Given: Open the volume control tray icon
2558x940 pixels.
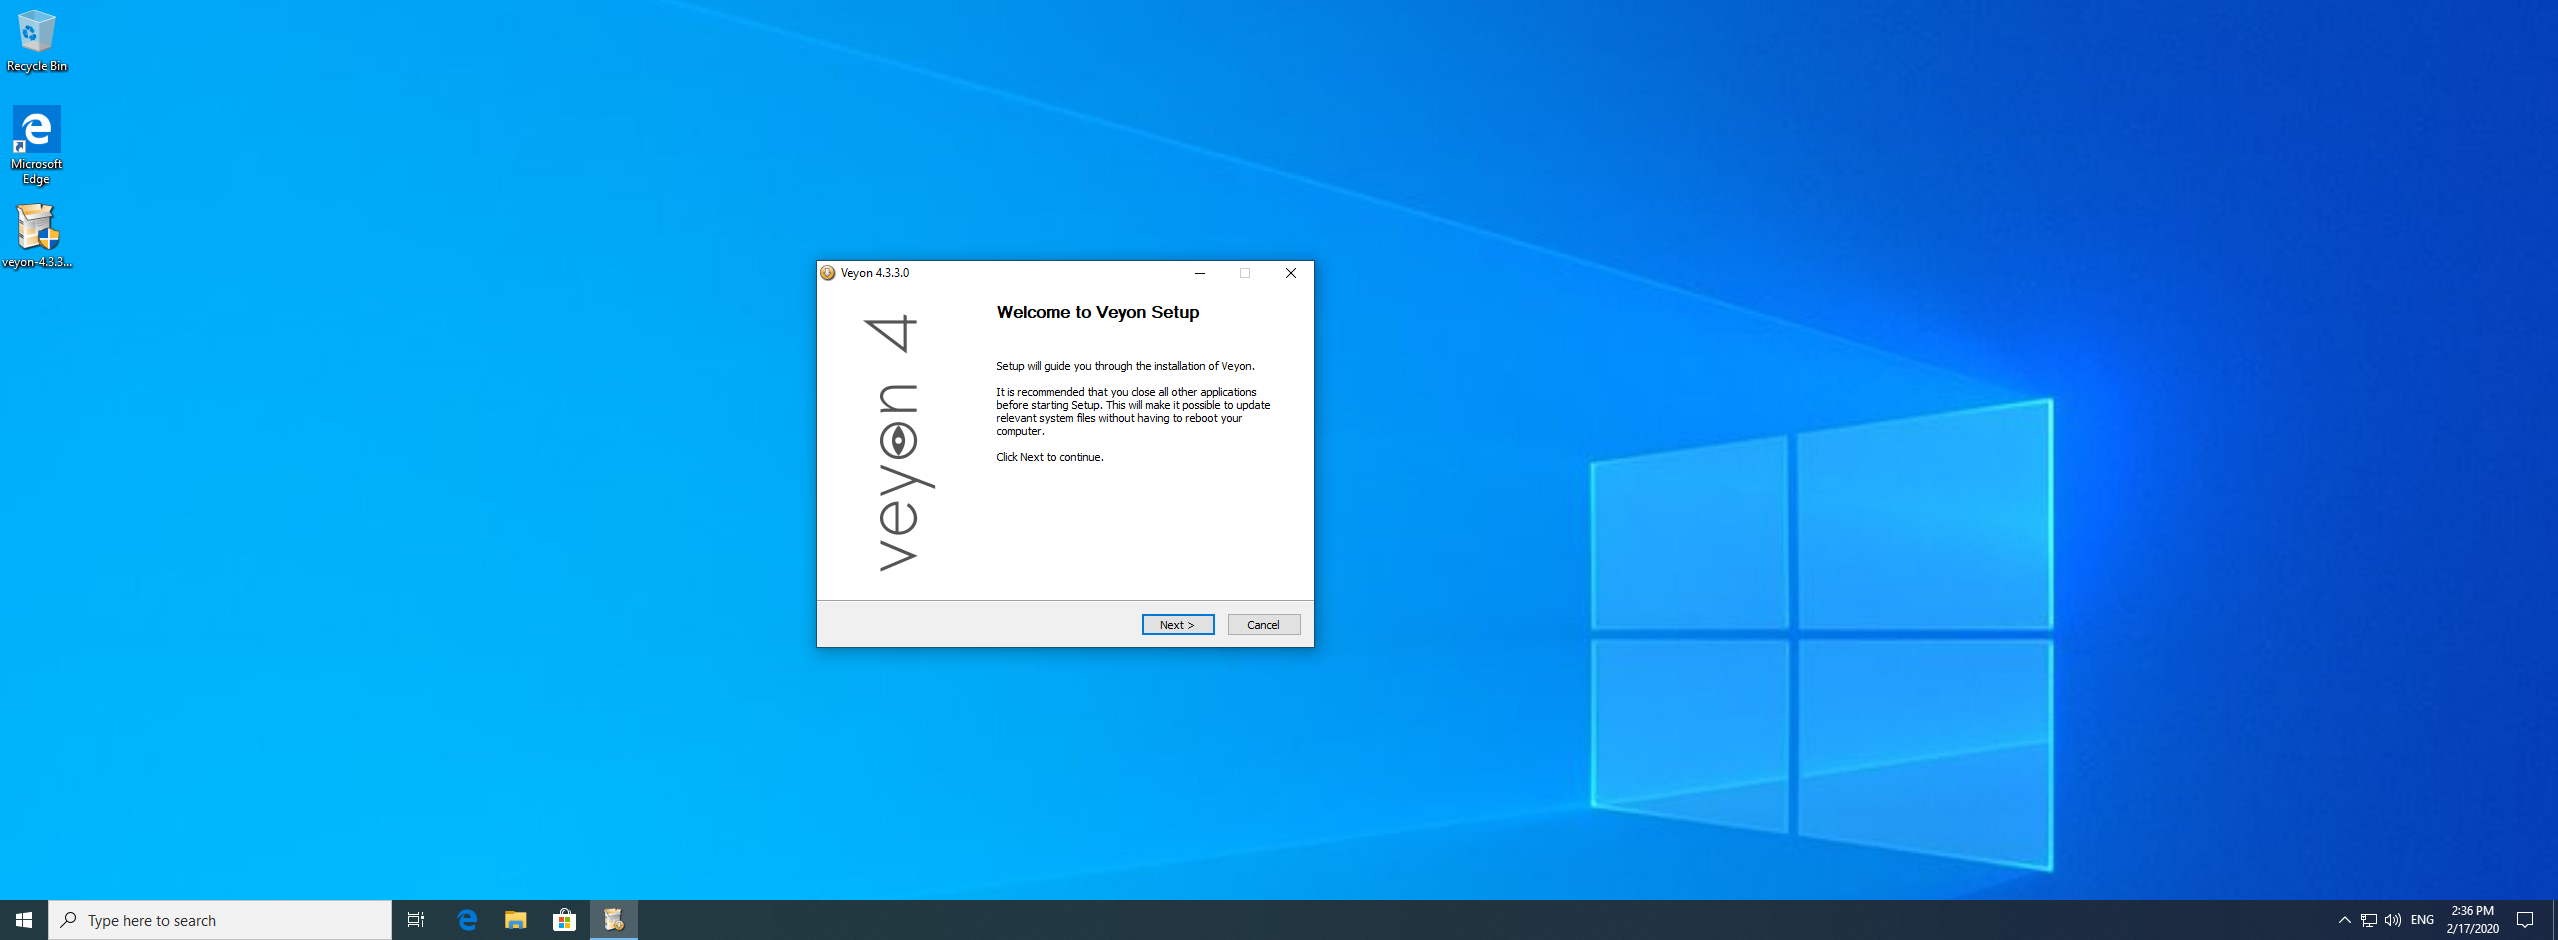Looking at the screenshot, I should 2393,920.
